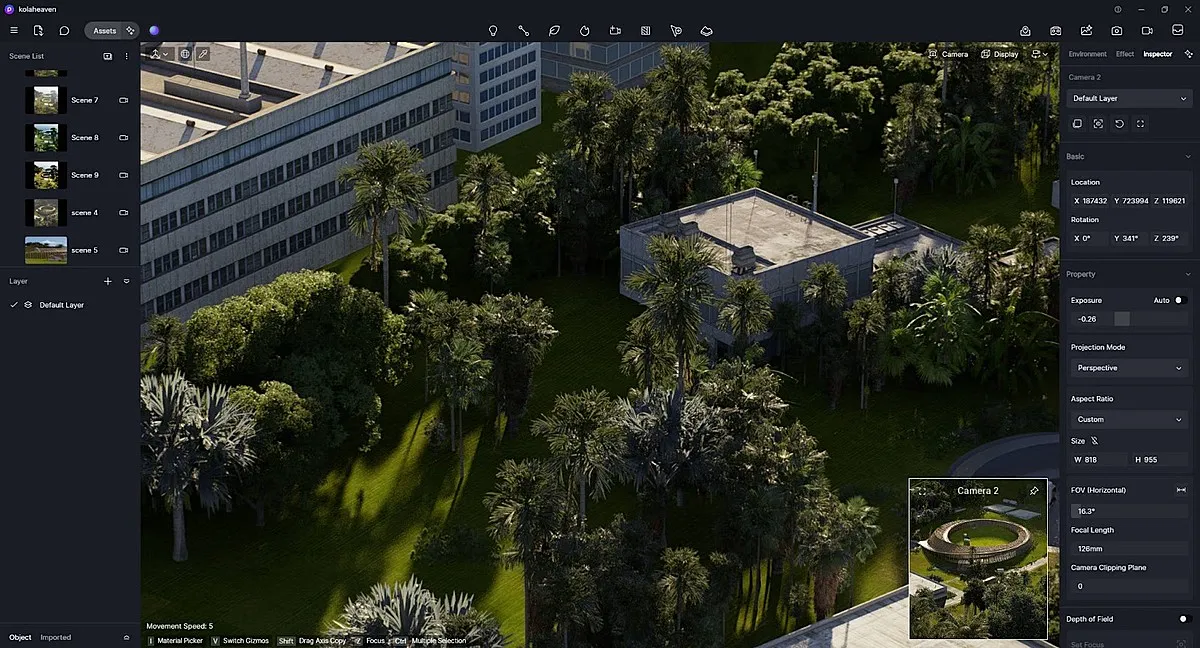1200x648 pixels.
Task: Switch to the Imported tab
Action: [55, 637]
